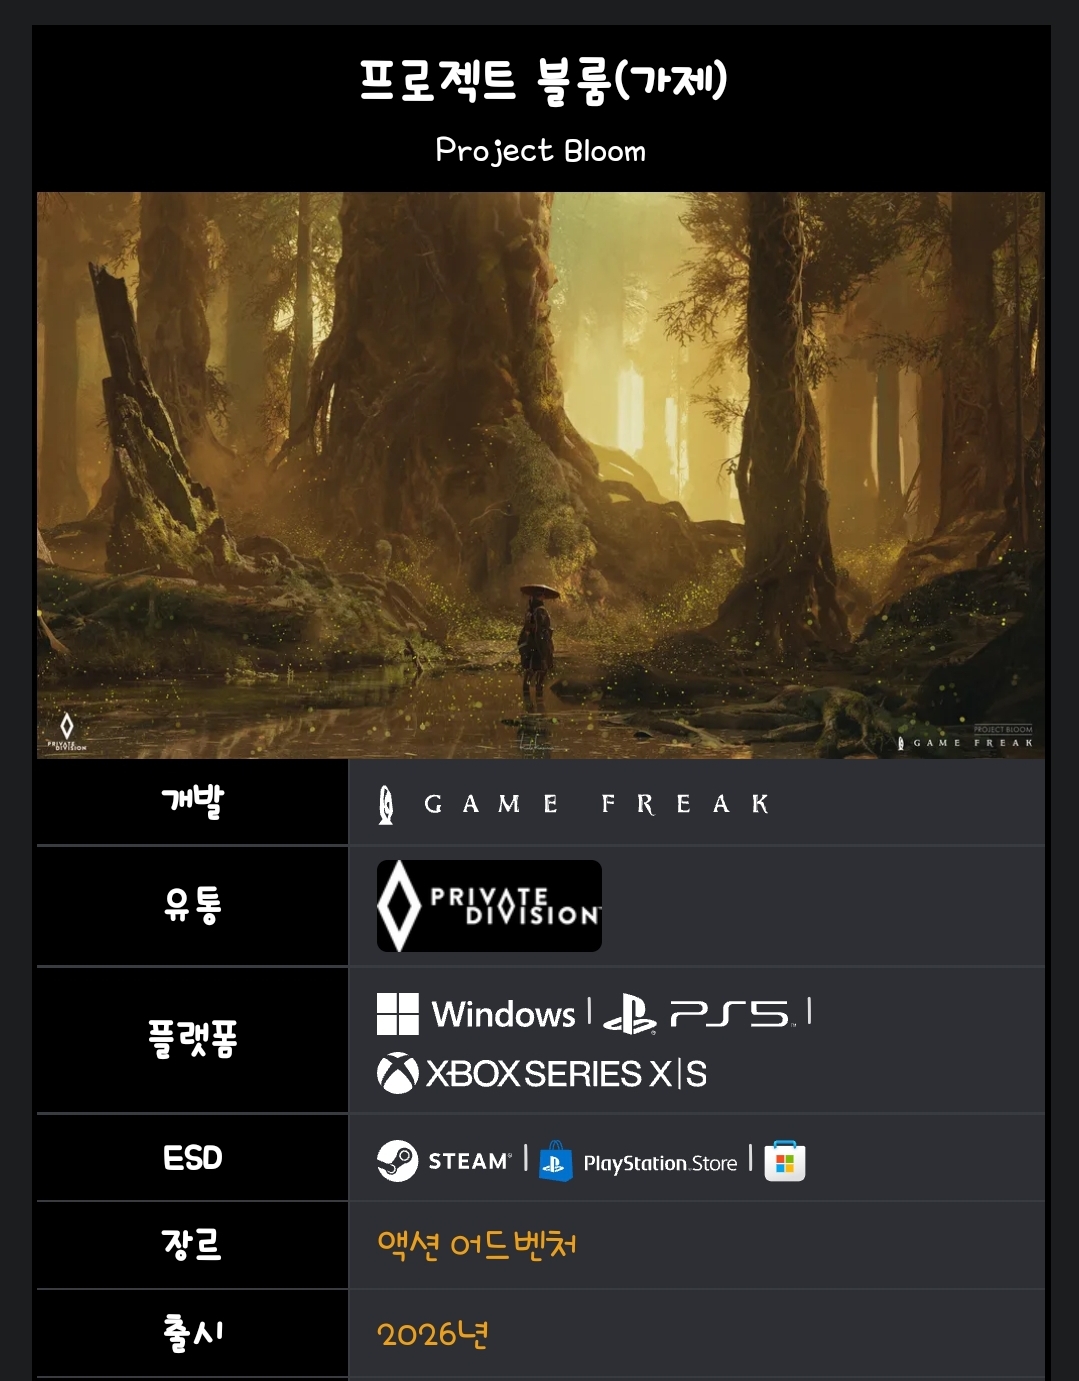Click the Xbox Series X|S logo
This screenshot has height=1381, width=1079.
point(542,1074)
